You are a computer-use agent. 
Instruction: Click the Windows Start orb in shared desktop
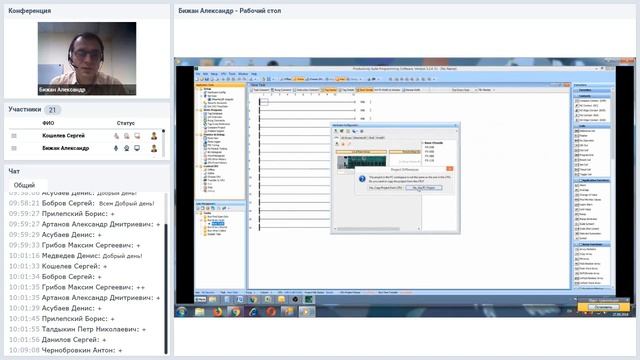pos(182,312)
